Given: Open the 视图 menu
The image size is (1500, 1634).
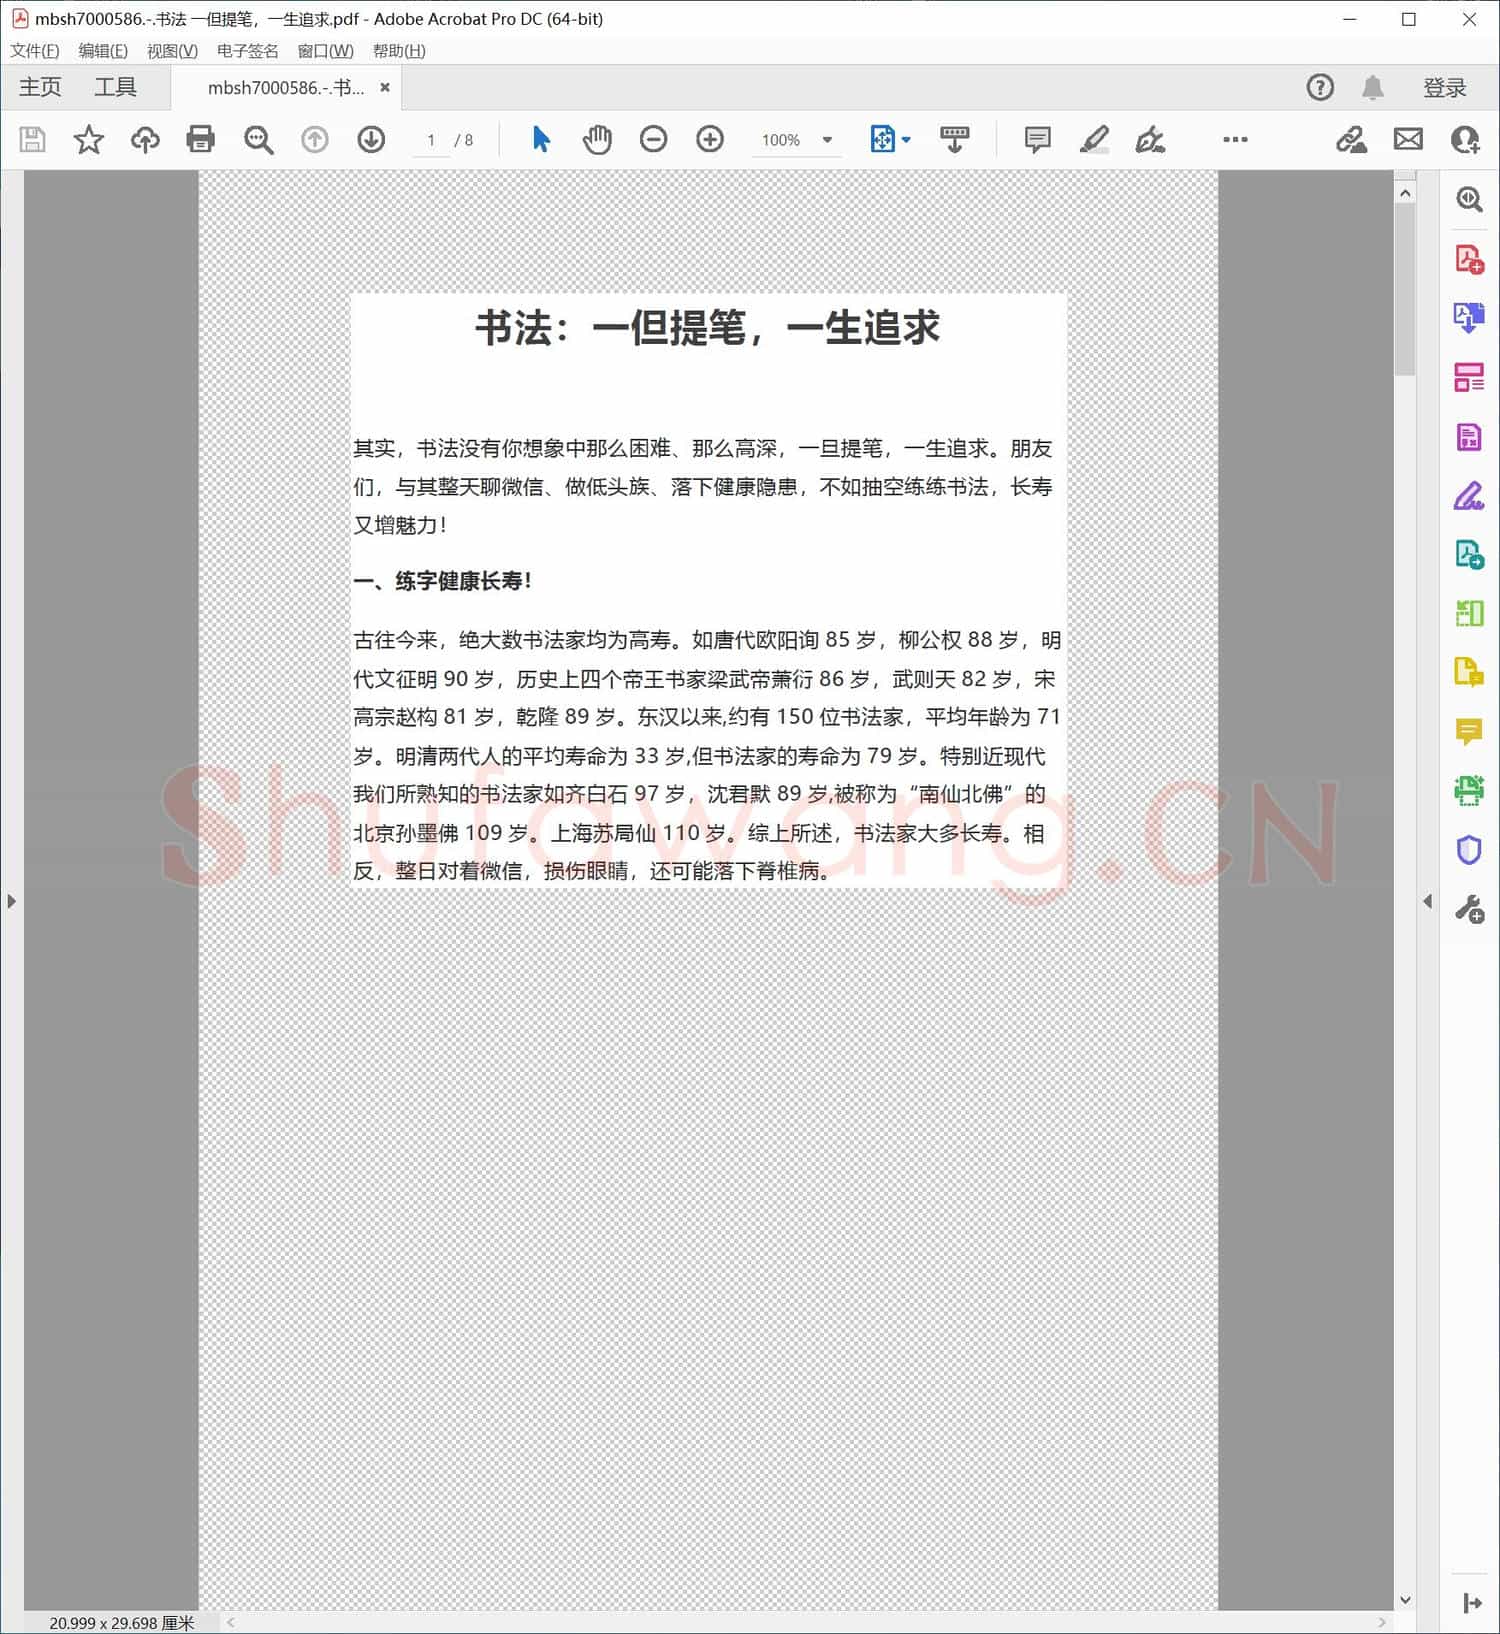Looking at the screenshot, I should tap(172, 51).
